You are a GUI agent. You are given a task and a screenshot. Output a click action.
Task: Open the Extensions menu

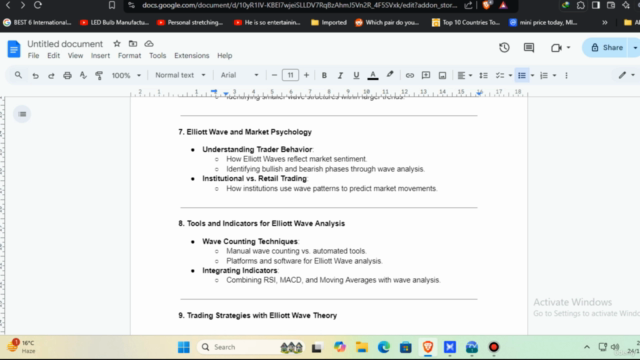191,56
